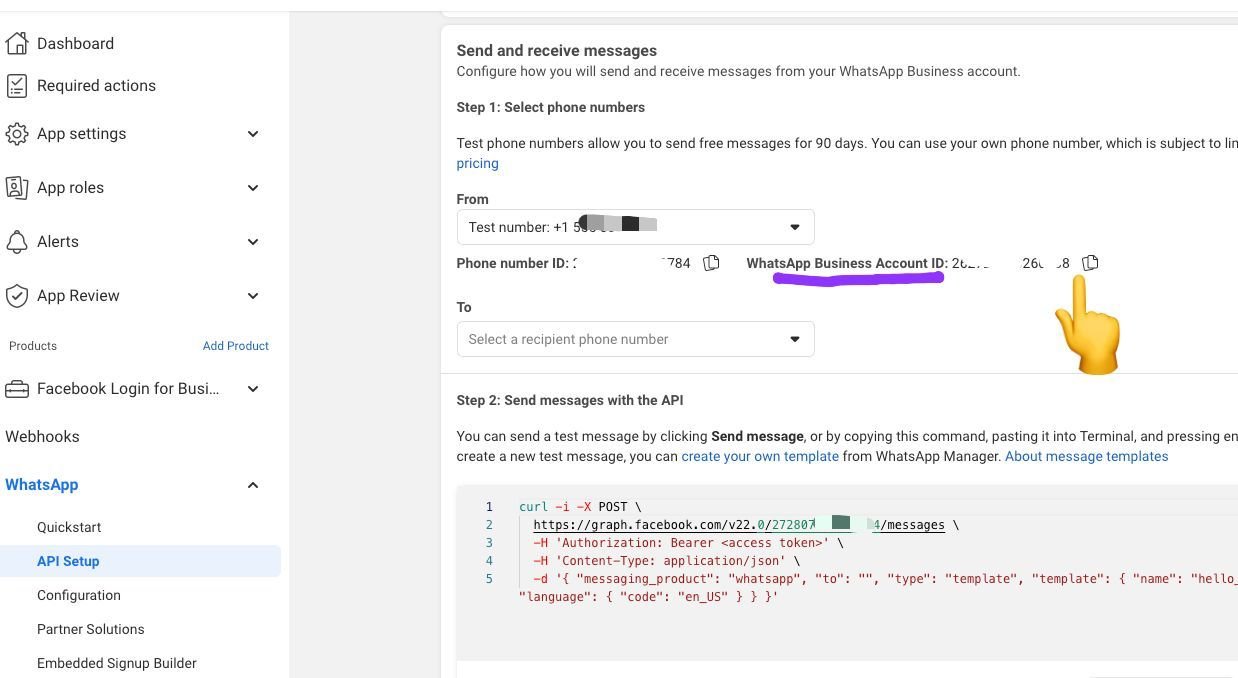Screen dimensions: 1238x678
Task: Copy the WhatsApp Business Account ID
Action: pyautogui.click(x=1090, y=262)
